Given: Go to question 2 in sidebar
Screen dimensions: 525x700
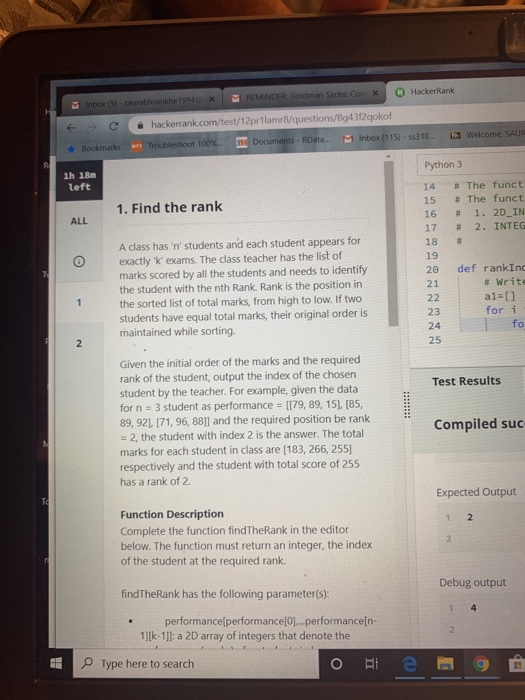Looking at the screenshot, I should tap(79, 343).
